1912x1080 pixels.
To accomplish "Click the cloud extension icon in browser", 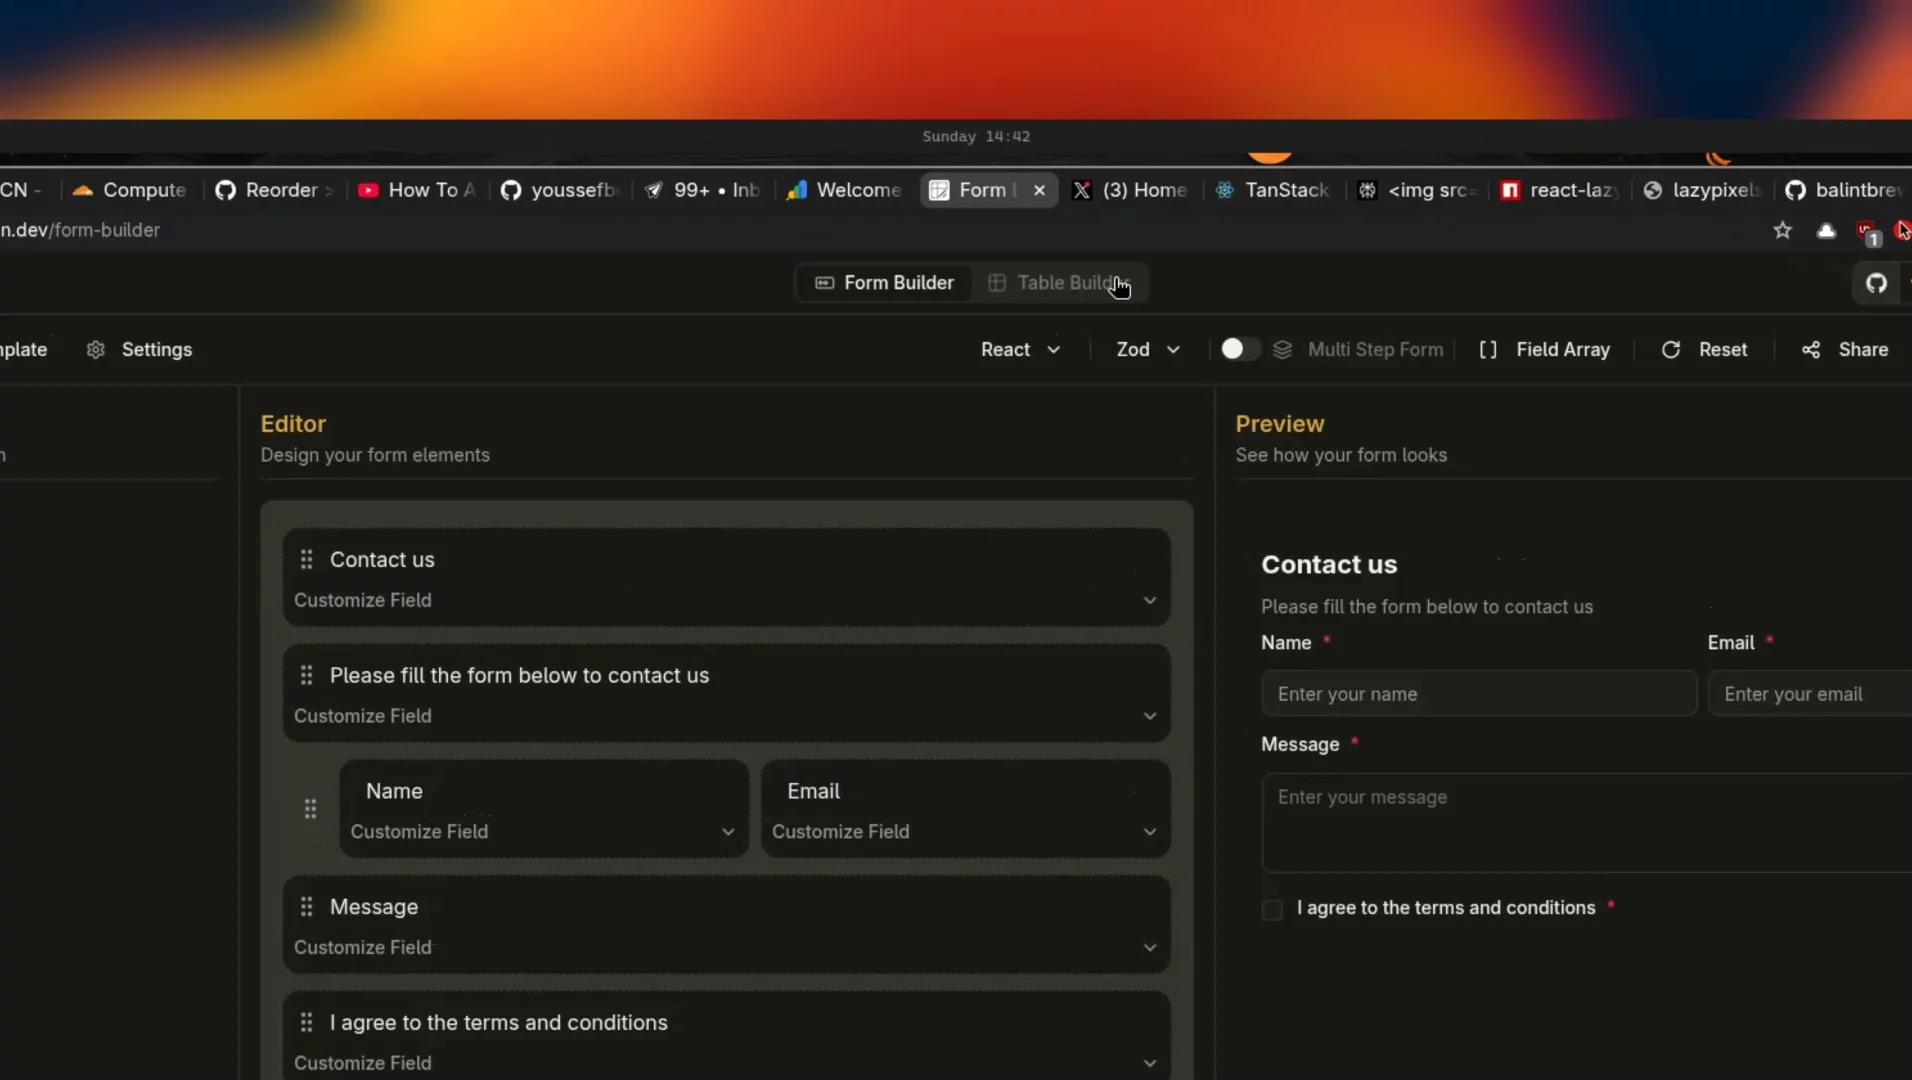I will (x=1826, y=231).
